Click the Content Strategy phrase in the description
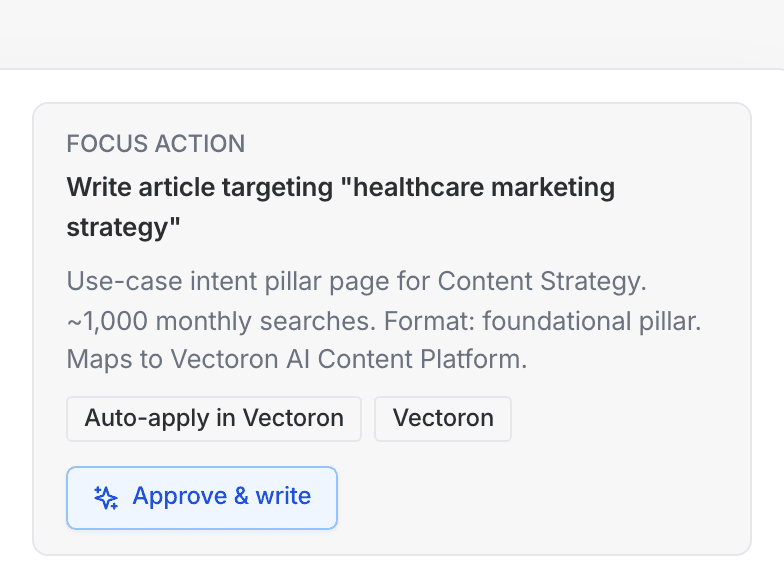 coord(540,281)
